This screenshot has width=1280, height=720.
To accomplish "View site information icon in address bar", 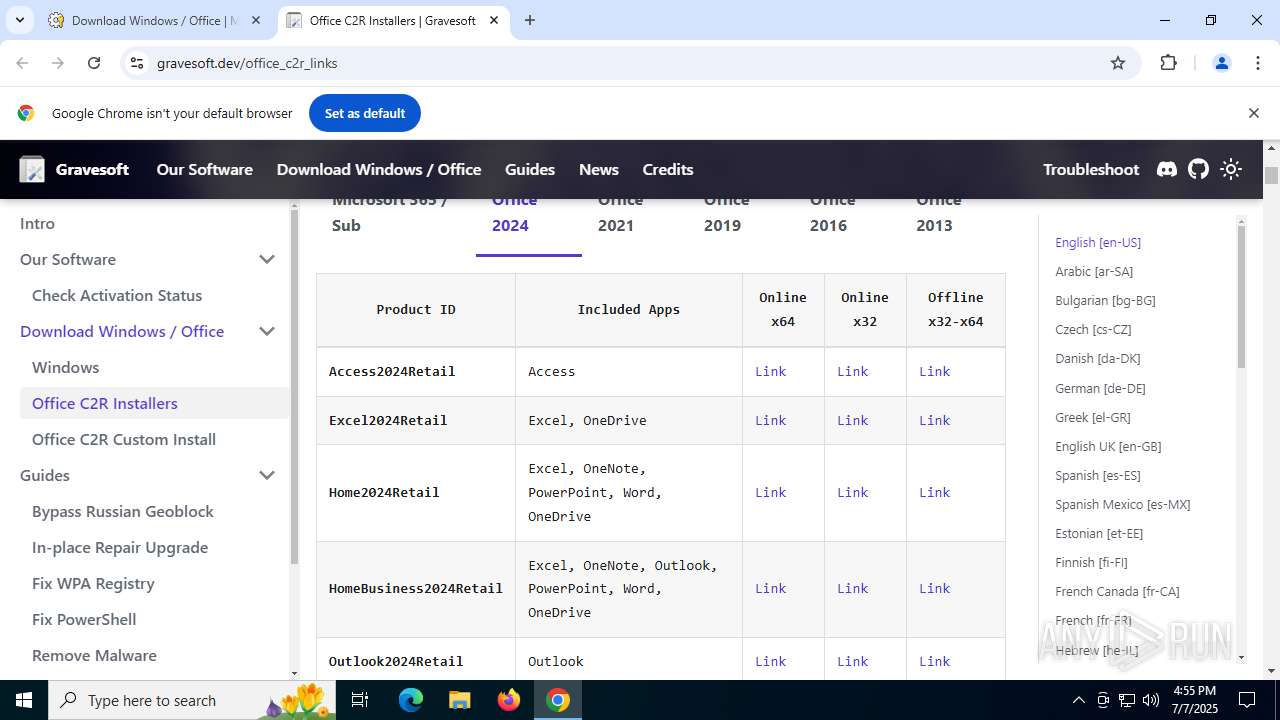I will [137, 63].
